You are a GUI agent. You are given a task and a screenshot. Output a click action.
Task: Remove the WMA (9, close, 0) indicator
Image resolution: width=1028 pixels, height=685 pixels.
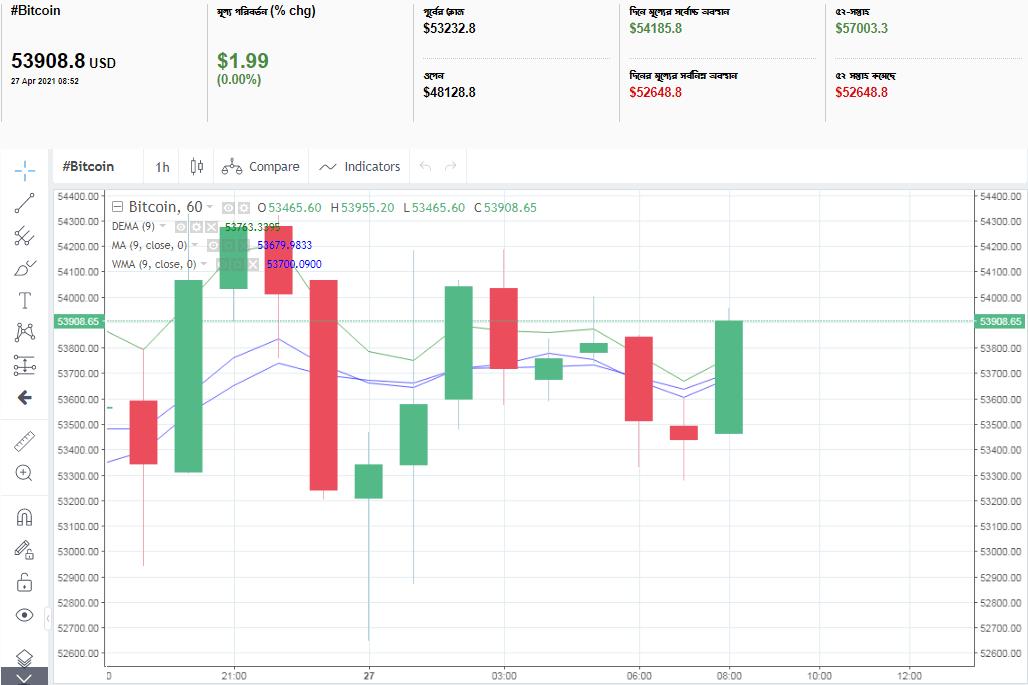[x=253, y=265]
